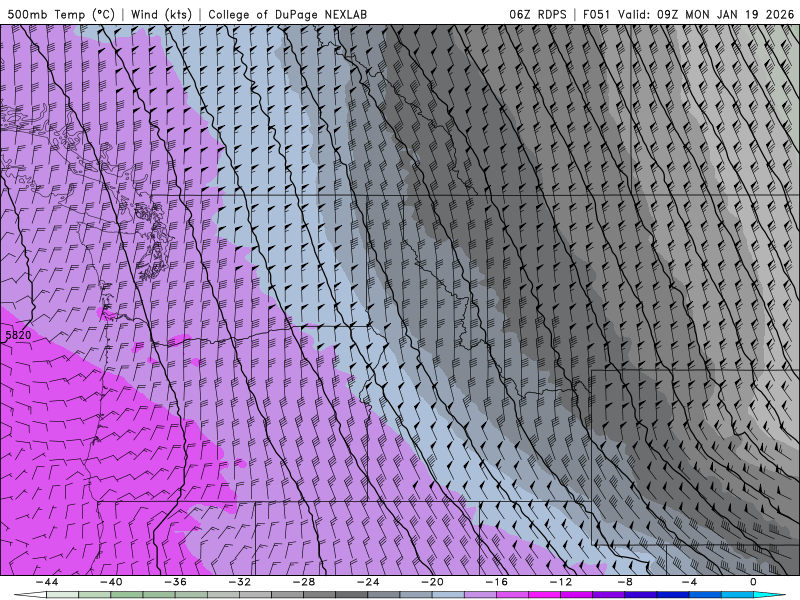Click the "College of DuPage NEXLAB" credit
Viewport: 800px width, 600px height.
click(287, 14)
